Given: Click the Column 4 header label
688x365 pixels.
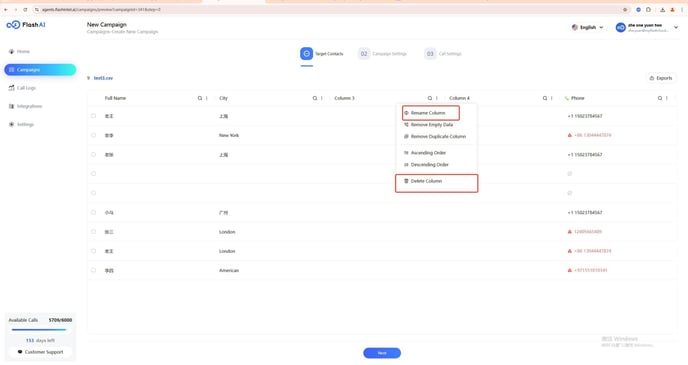Looking at the screenshot, I should [459, 98].
